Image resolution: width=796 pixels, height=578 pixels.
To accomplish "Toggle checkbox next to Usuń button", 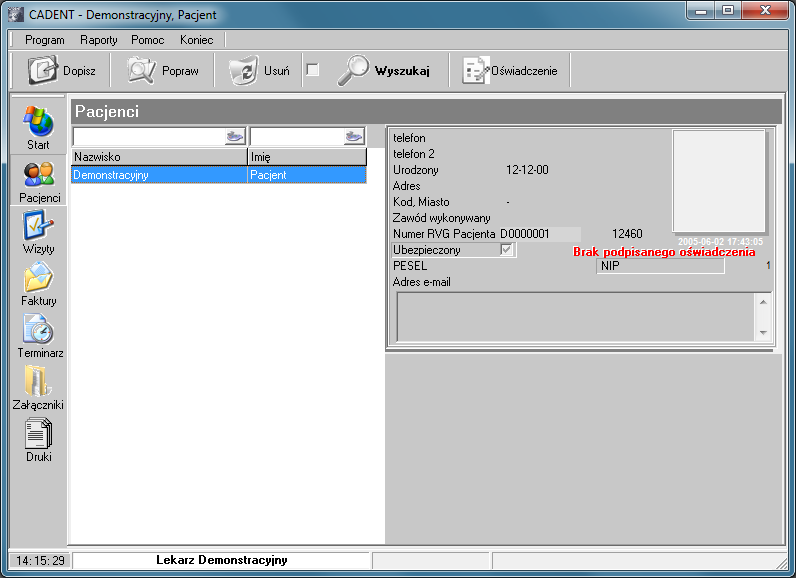I will (x=313, y=70).
